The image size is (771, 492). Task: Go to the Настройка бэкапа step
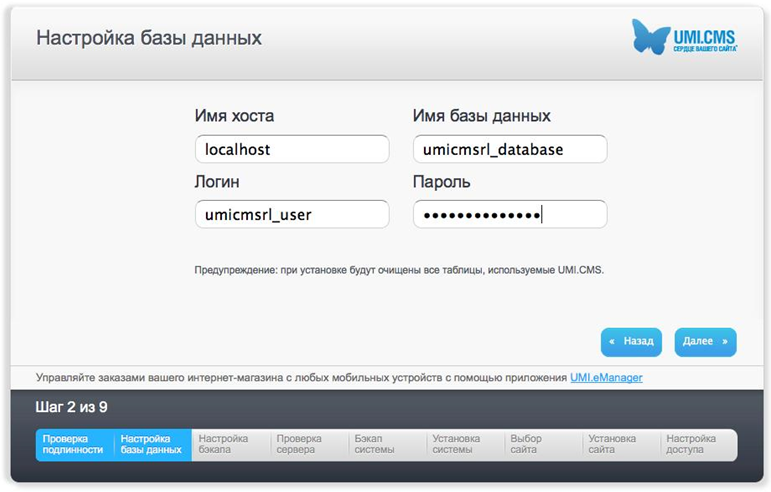(x=229, y=444)
